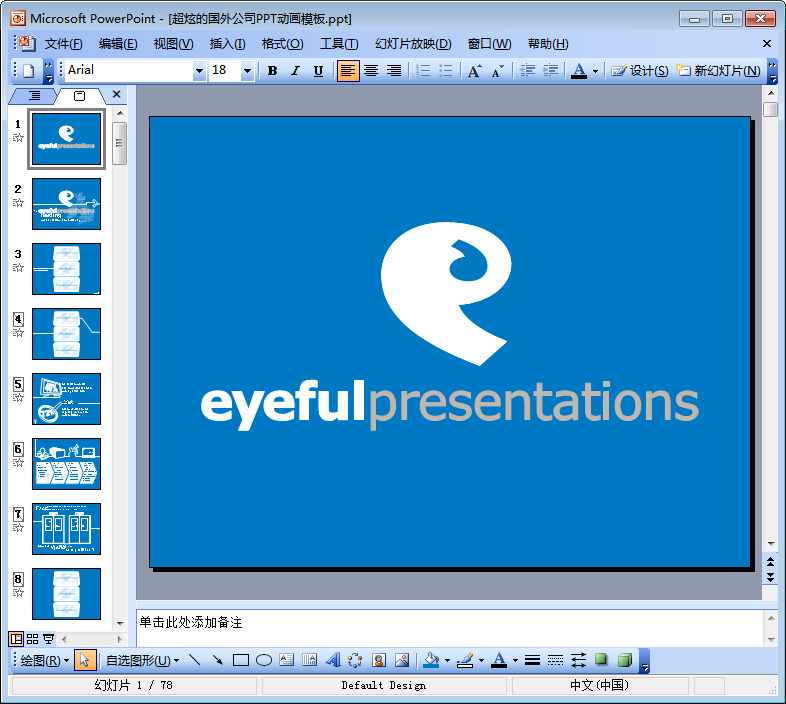Click the New document icon
The image size is (786, 704).
(29, 71)
